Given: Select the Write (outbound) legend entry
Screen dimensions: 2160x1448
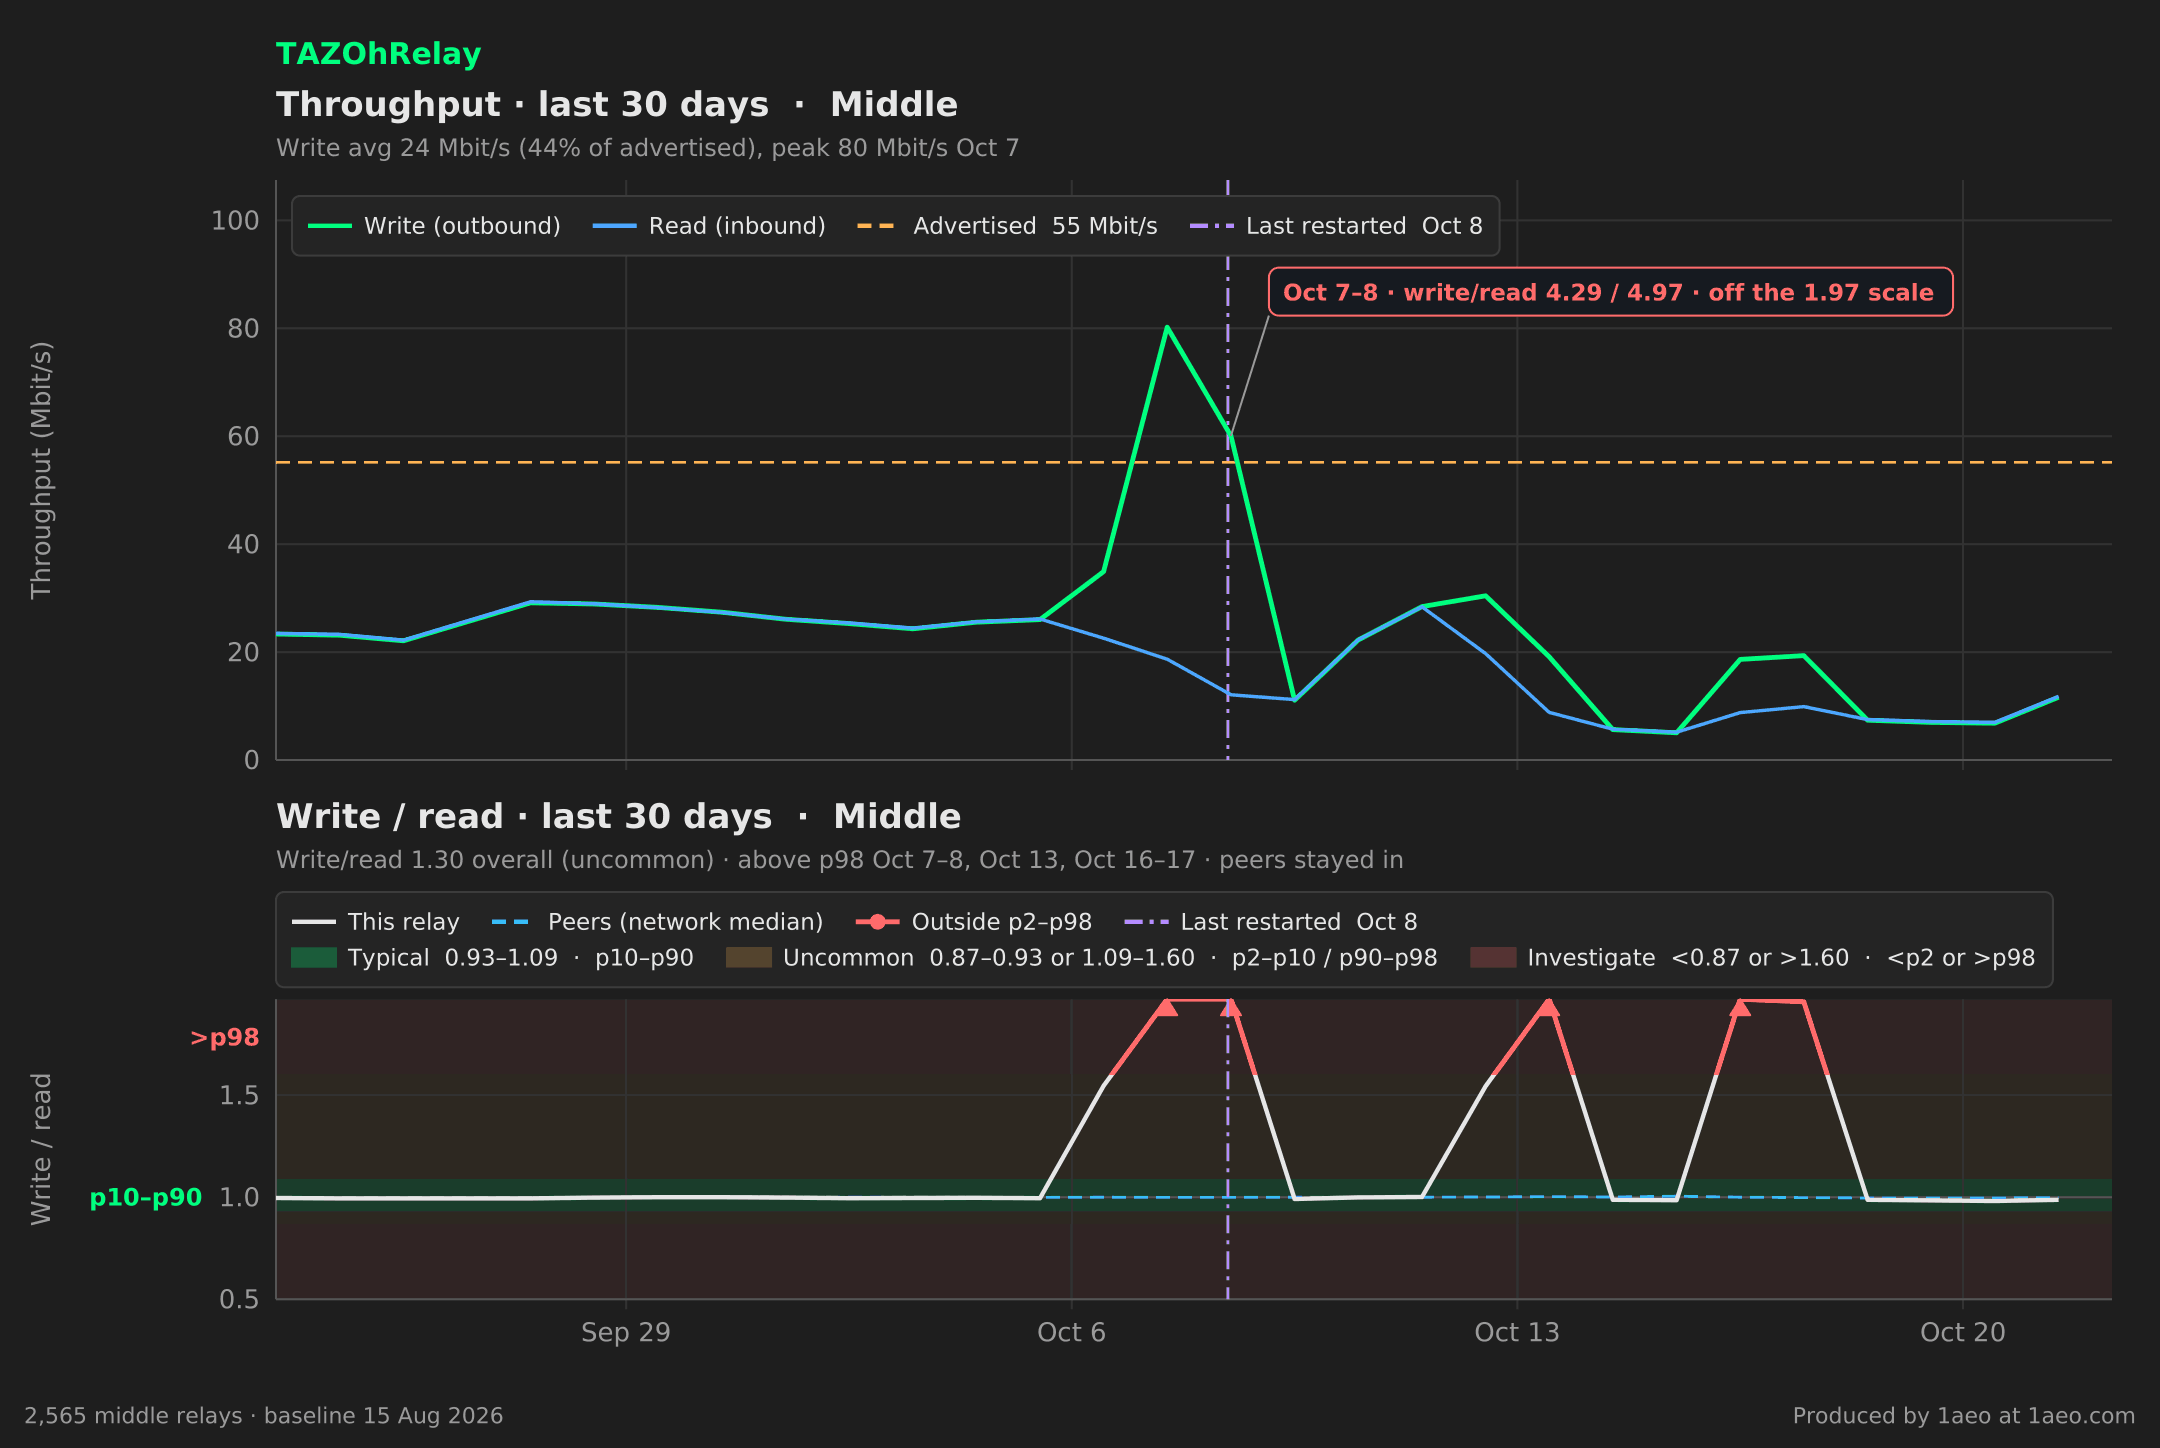Looking at the screenshot, I should tap(434, 226).
